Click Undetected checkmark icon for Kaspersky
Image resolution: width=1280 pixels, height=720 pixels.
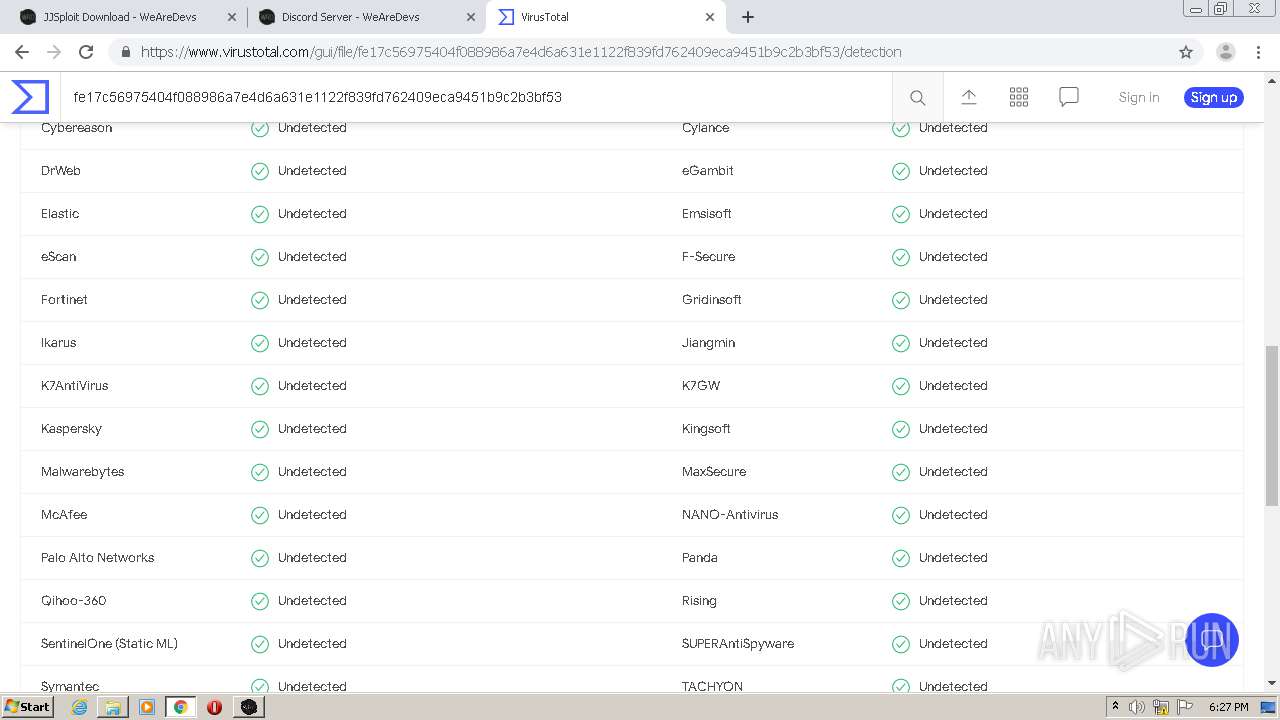click(x=260, y=429)
